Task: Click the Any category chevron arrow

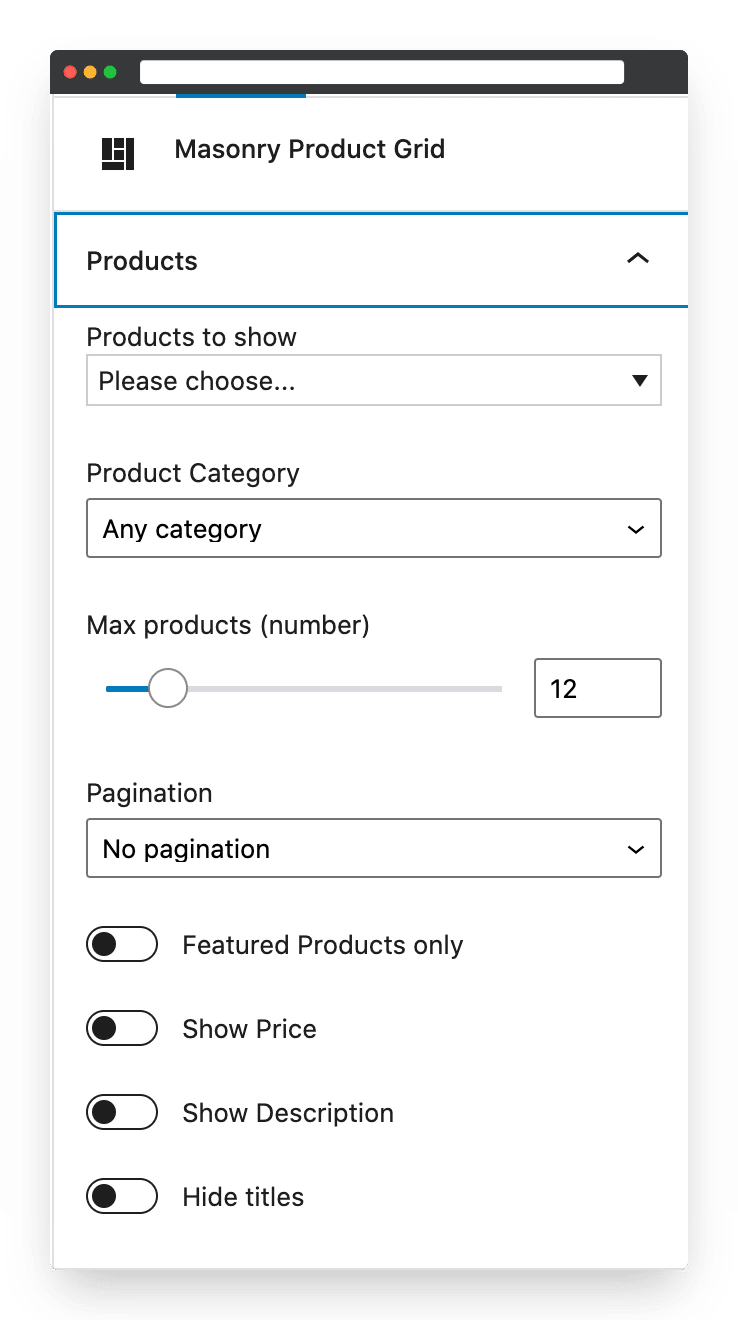Action: click(x=636, y=529)
